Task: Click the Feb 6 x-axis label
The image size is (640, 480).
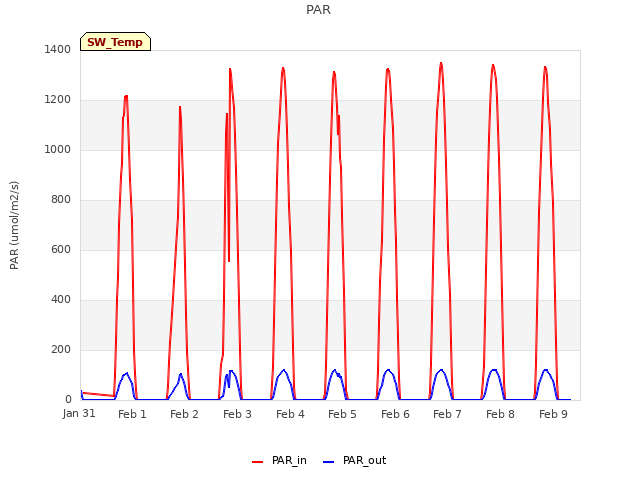Action: pos(395,414)
